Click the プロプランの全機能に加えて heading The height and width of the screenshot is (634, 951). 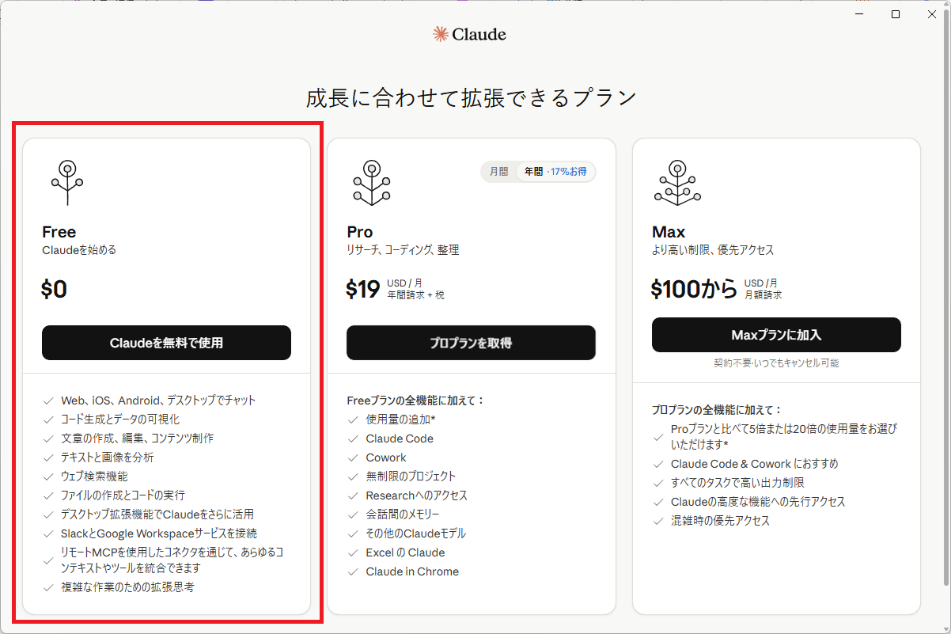716,410
